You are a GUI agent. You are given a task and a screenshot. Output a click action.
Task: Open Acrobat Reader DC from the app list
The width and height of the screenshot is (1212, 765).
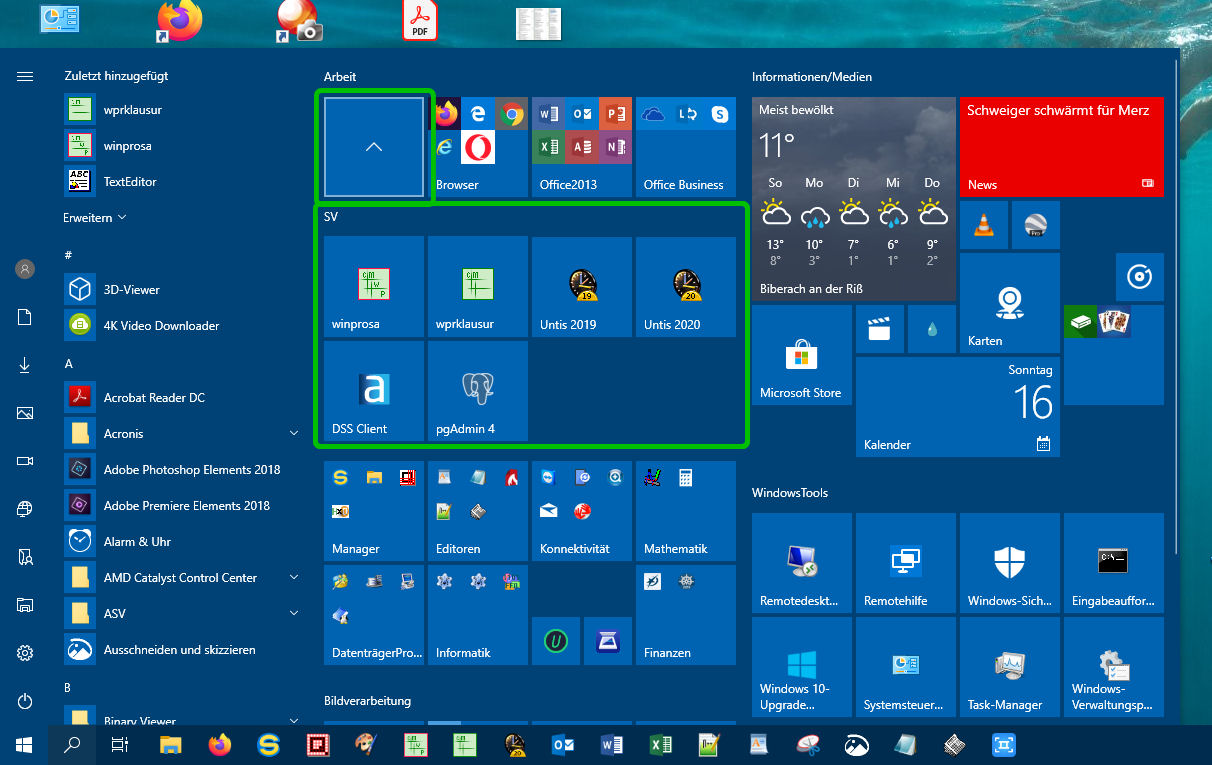point(154,398)
